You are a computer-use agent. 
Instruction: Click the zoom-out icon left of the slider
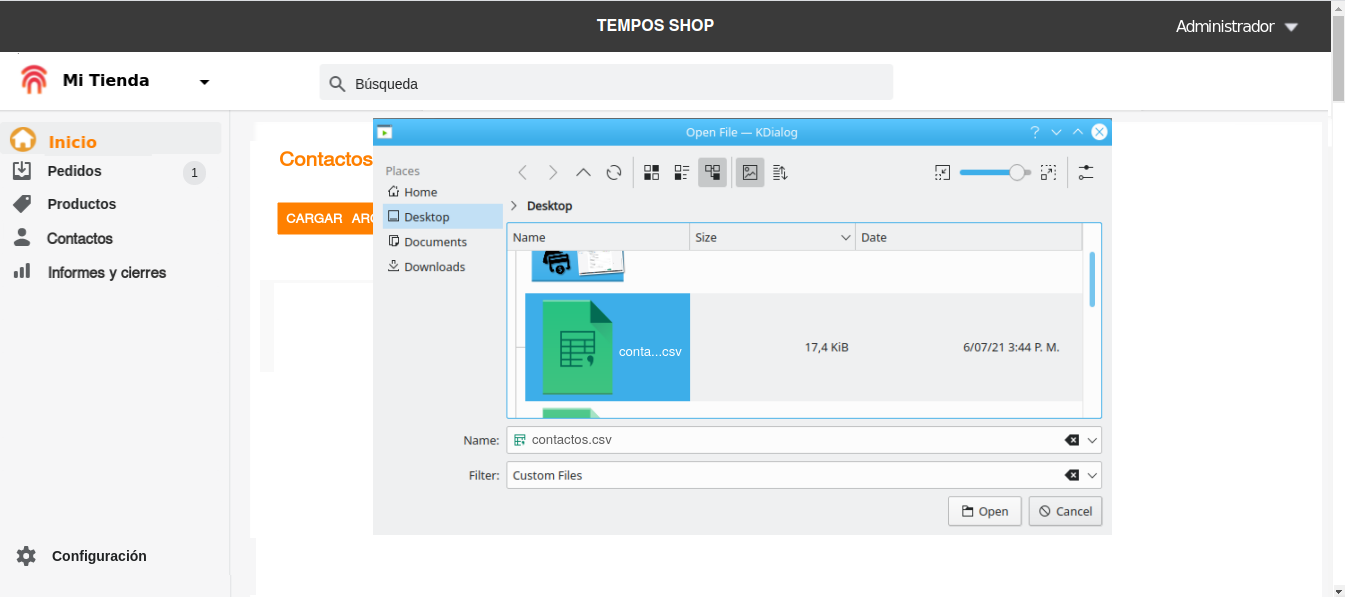[x=942, y=172]
